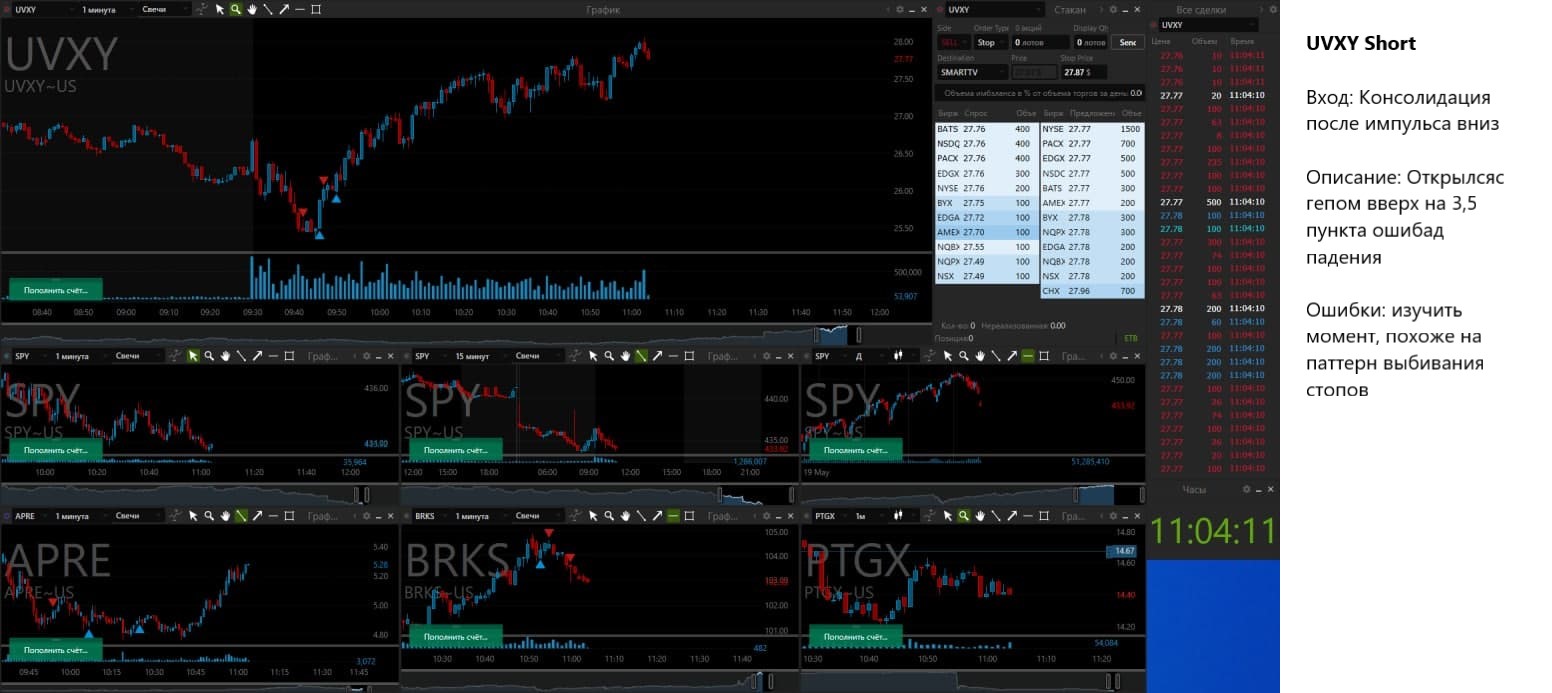
Task: Click the Цена column header in Все сделки
Action: 1161,41
